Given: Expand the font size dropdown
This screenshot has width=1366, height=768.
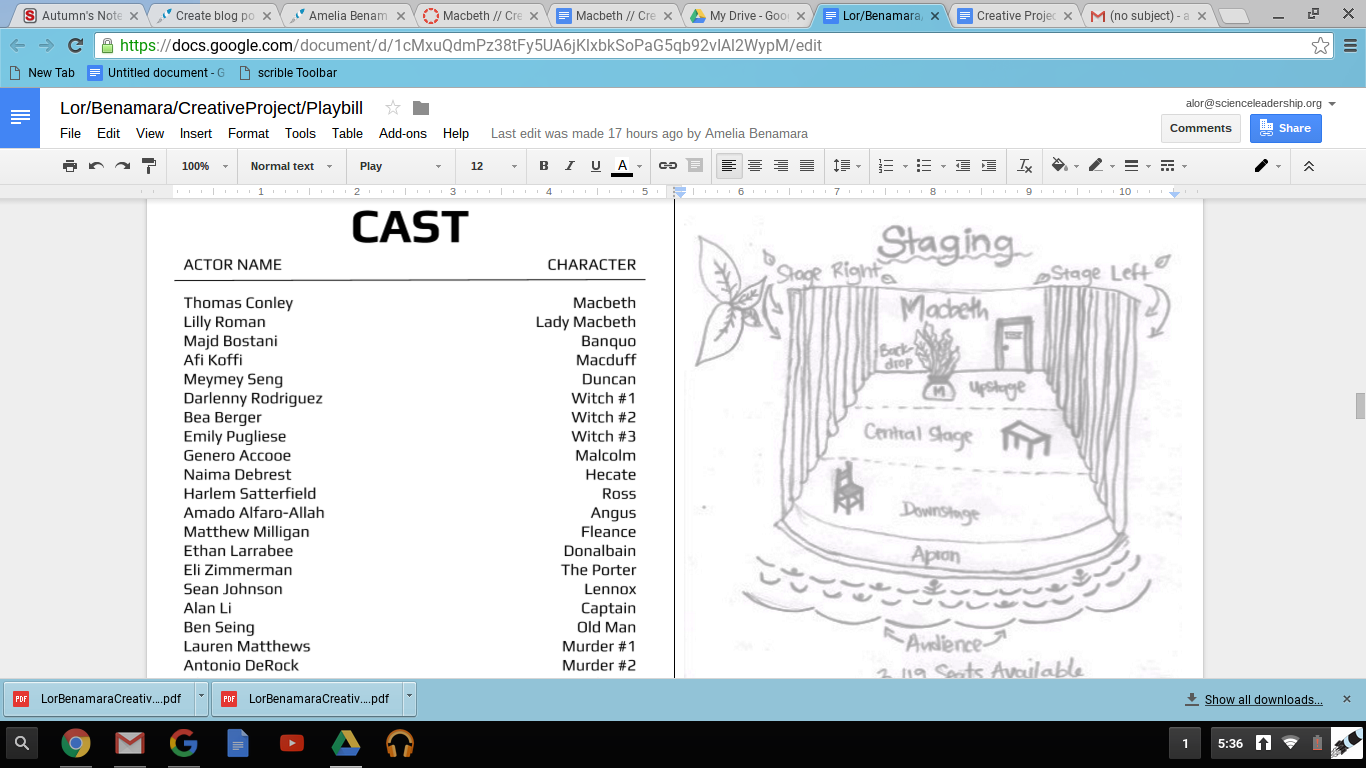Looking at the screenshot, I should (x=494, y=166).
